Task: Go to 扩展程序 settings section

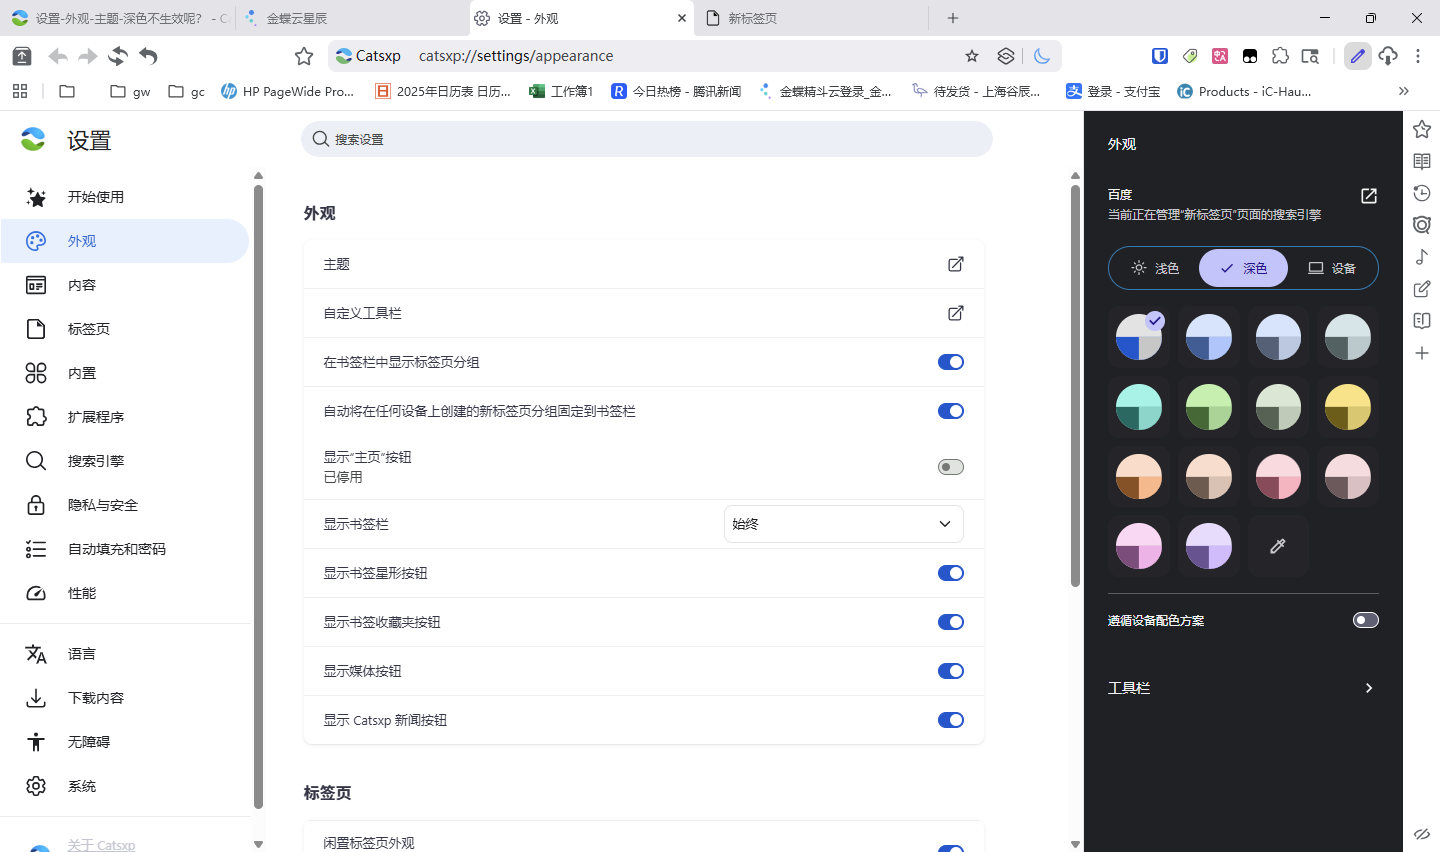Action: [x=125, y=417]
